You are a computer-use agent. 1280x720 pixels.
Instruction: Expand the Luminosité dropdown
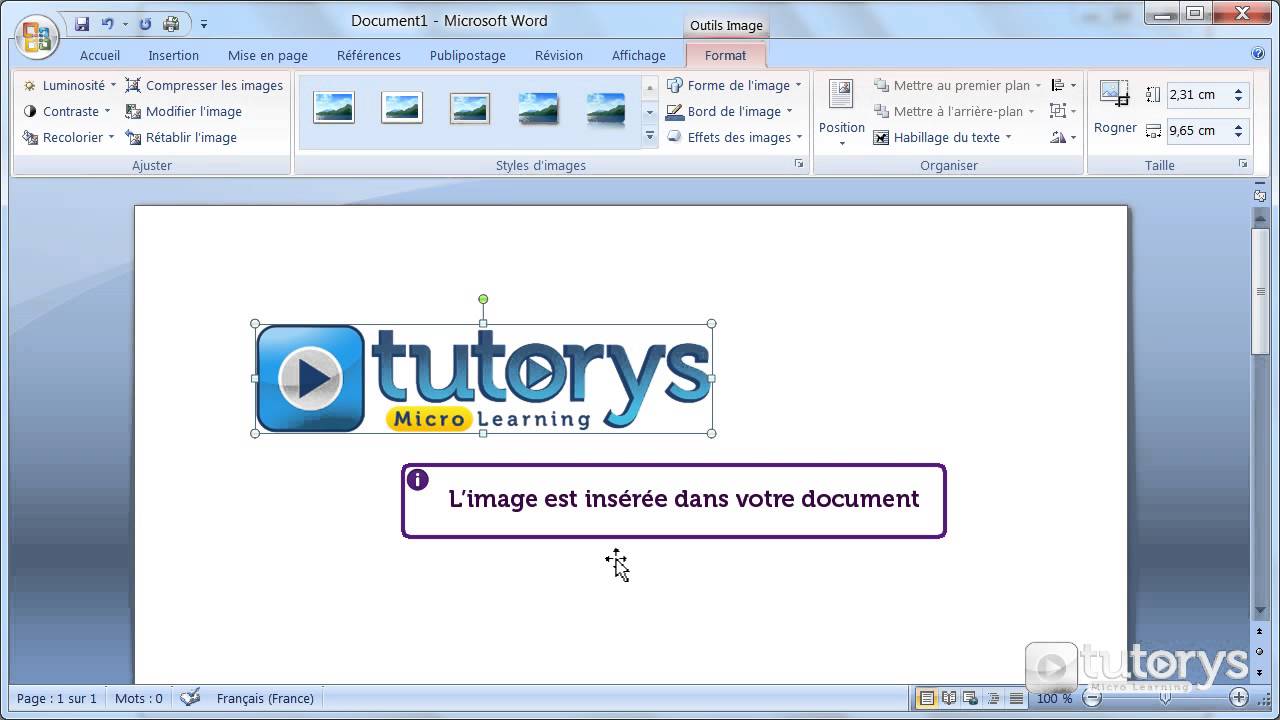point(69,86)
